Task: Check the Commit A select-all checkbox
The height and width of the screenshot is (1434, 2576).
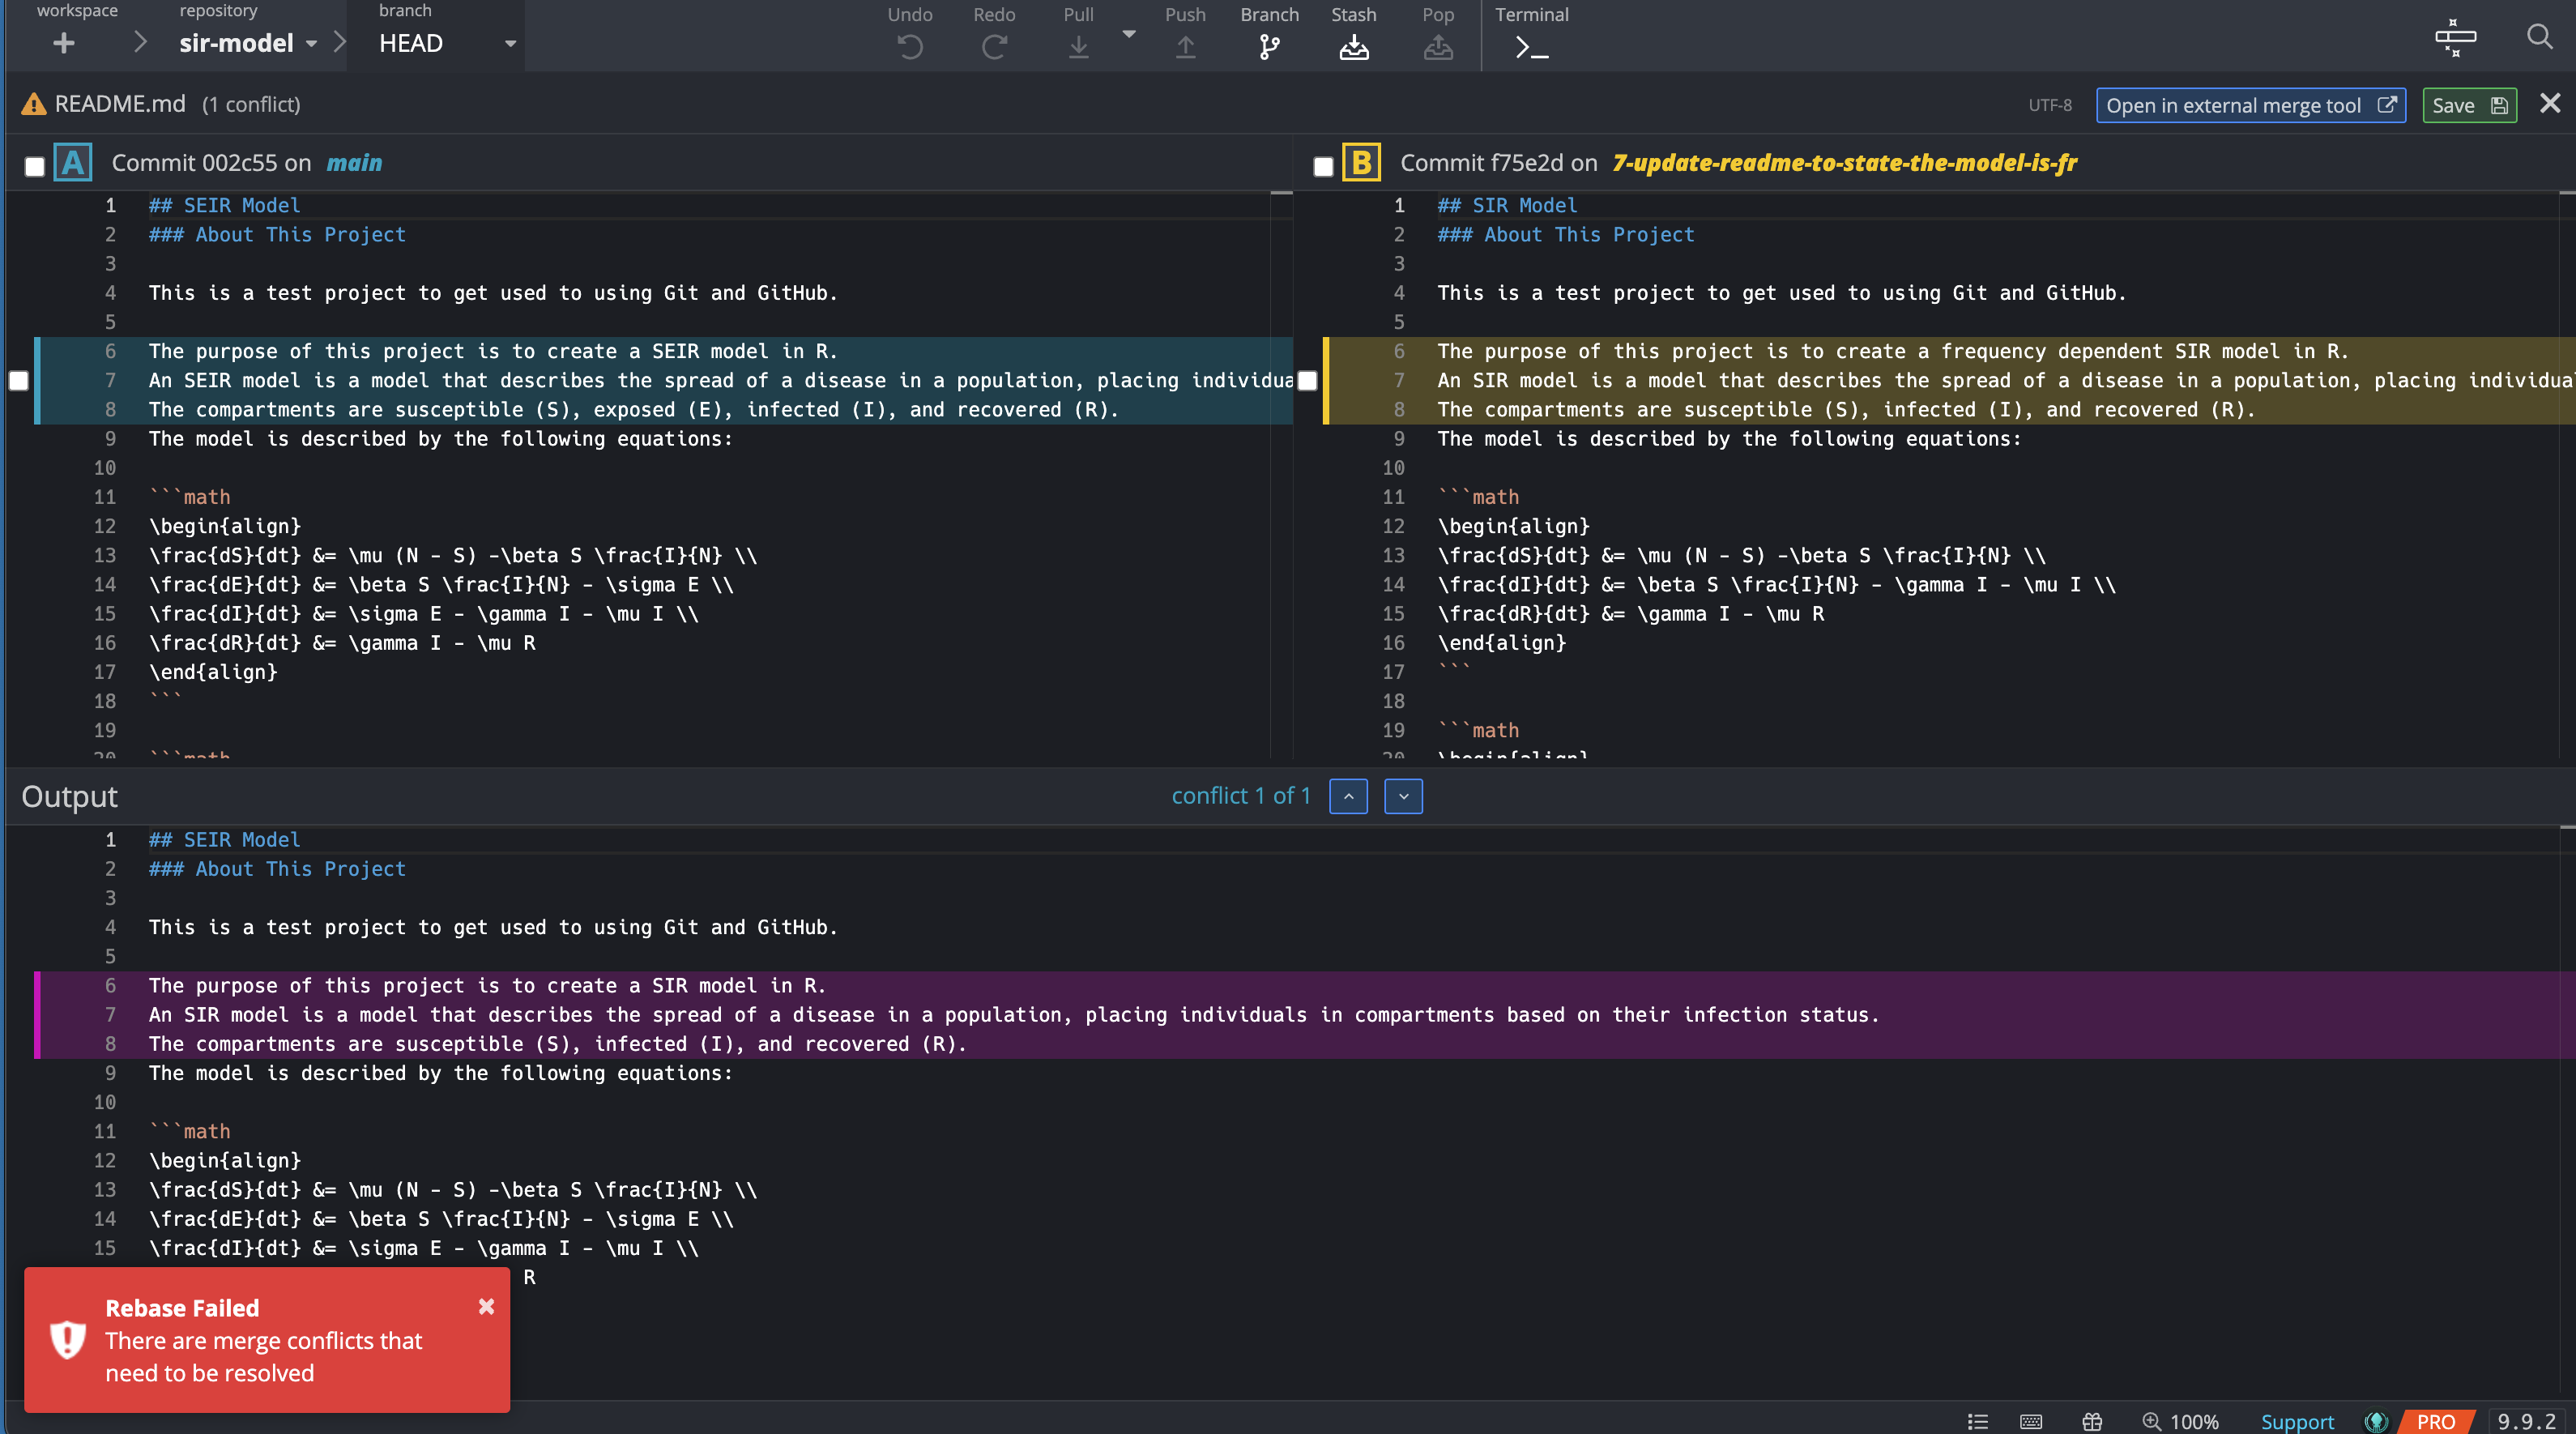Action: (35, 166)
